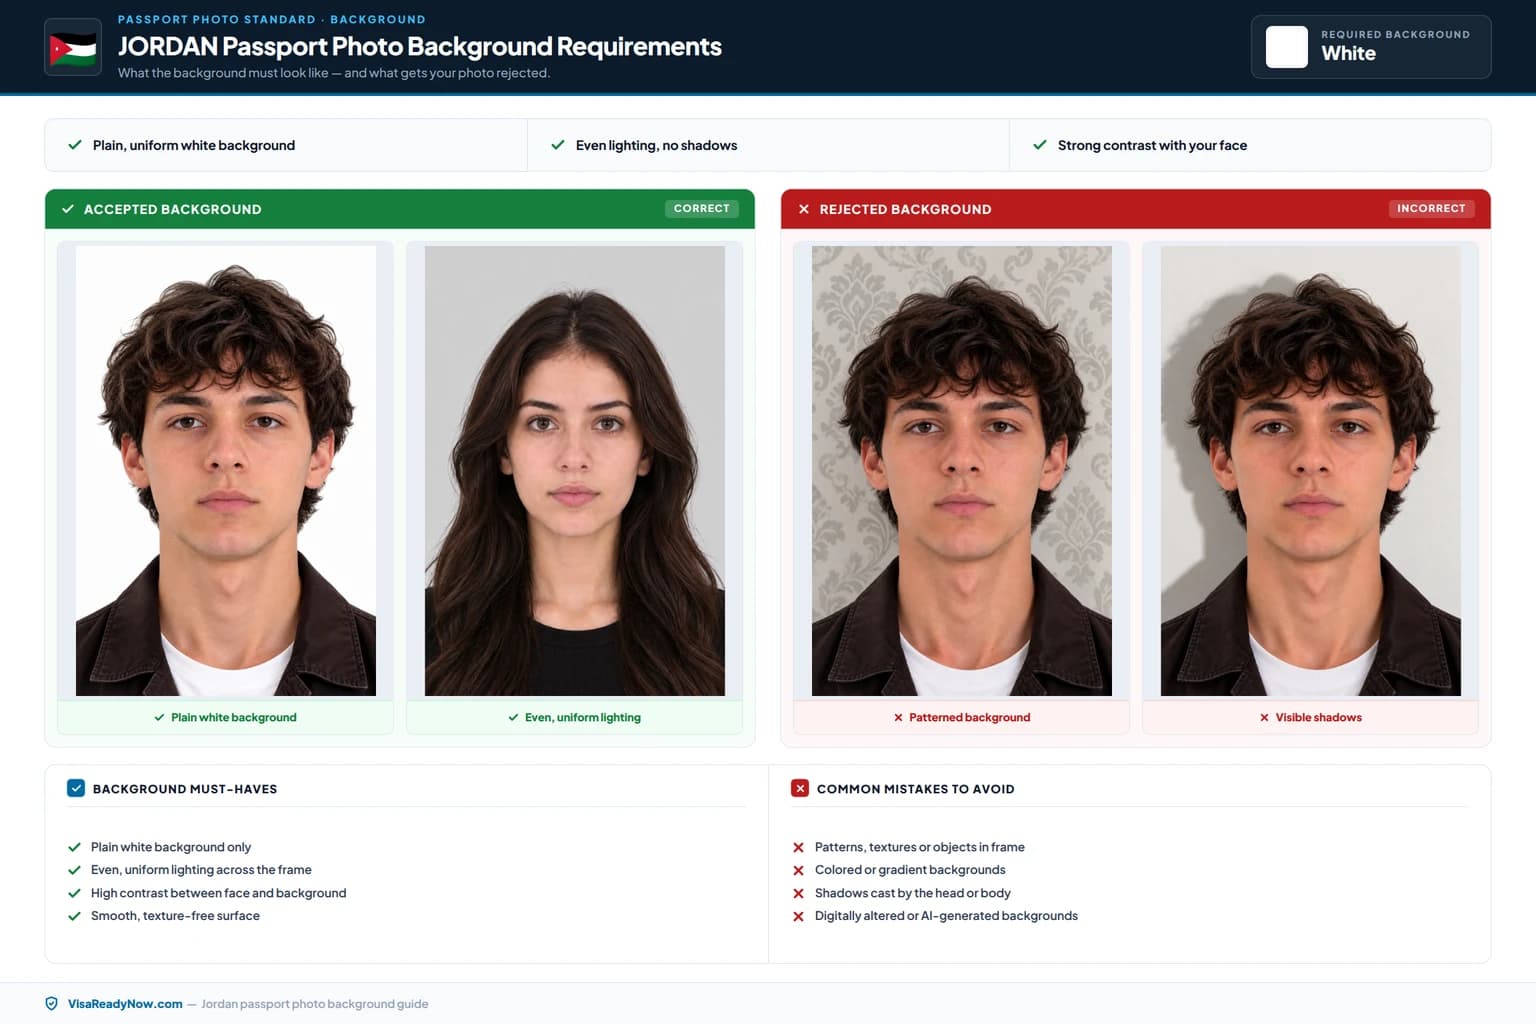This screenshot has width=1536, height=1024.
Task: Click the CORRECT badge
Action: (x=702, y=208)
